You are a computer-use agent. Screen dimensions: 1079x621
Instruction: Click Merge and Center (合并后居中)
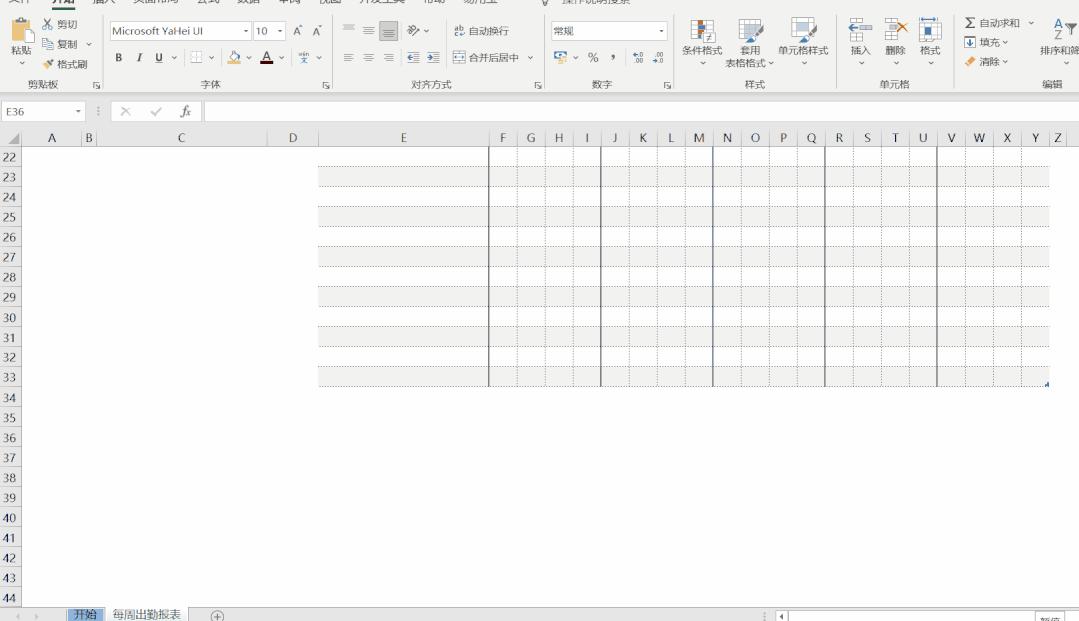coord(486,58)
